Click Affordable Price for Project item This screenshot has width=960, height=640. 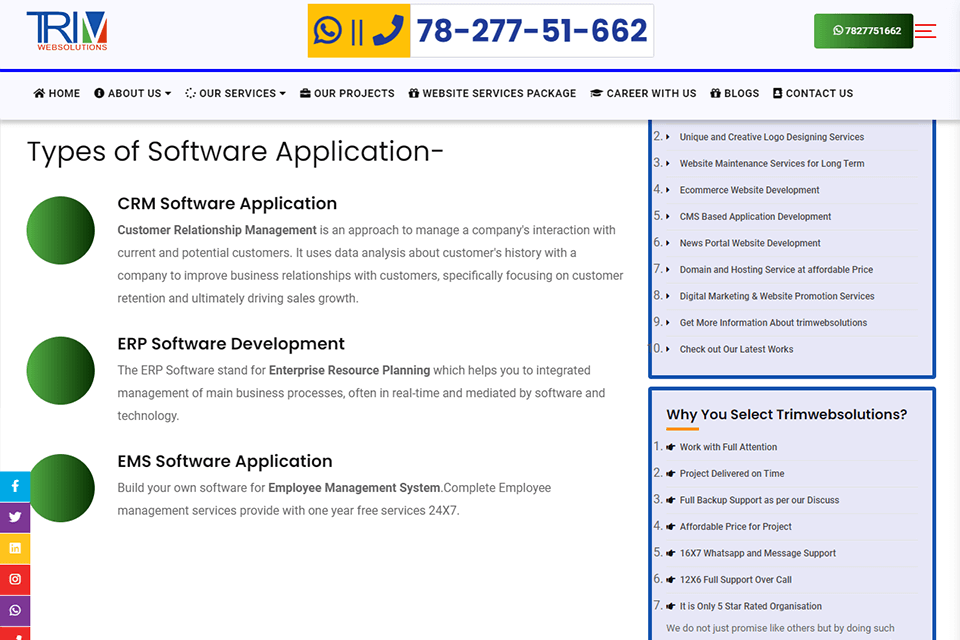coord(735,527)
